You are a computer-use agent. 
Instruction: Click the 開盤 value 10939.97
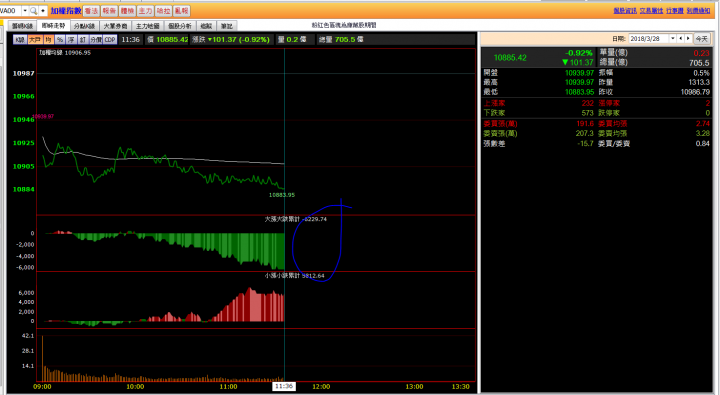(x=579, y=73)
